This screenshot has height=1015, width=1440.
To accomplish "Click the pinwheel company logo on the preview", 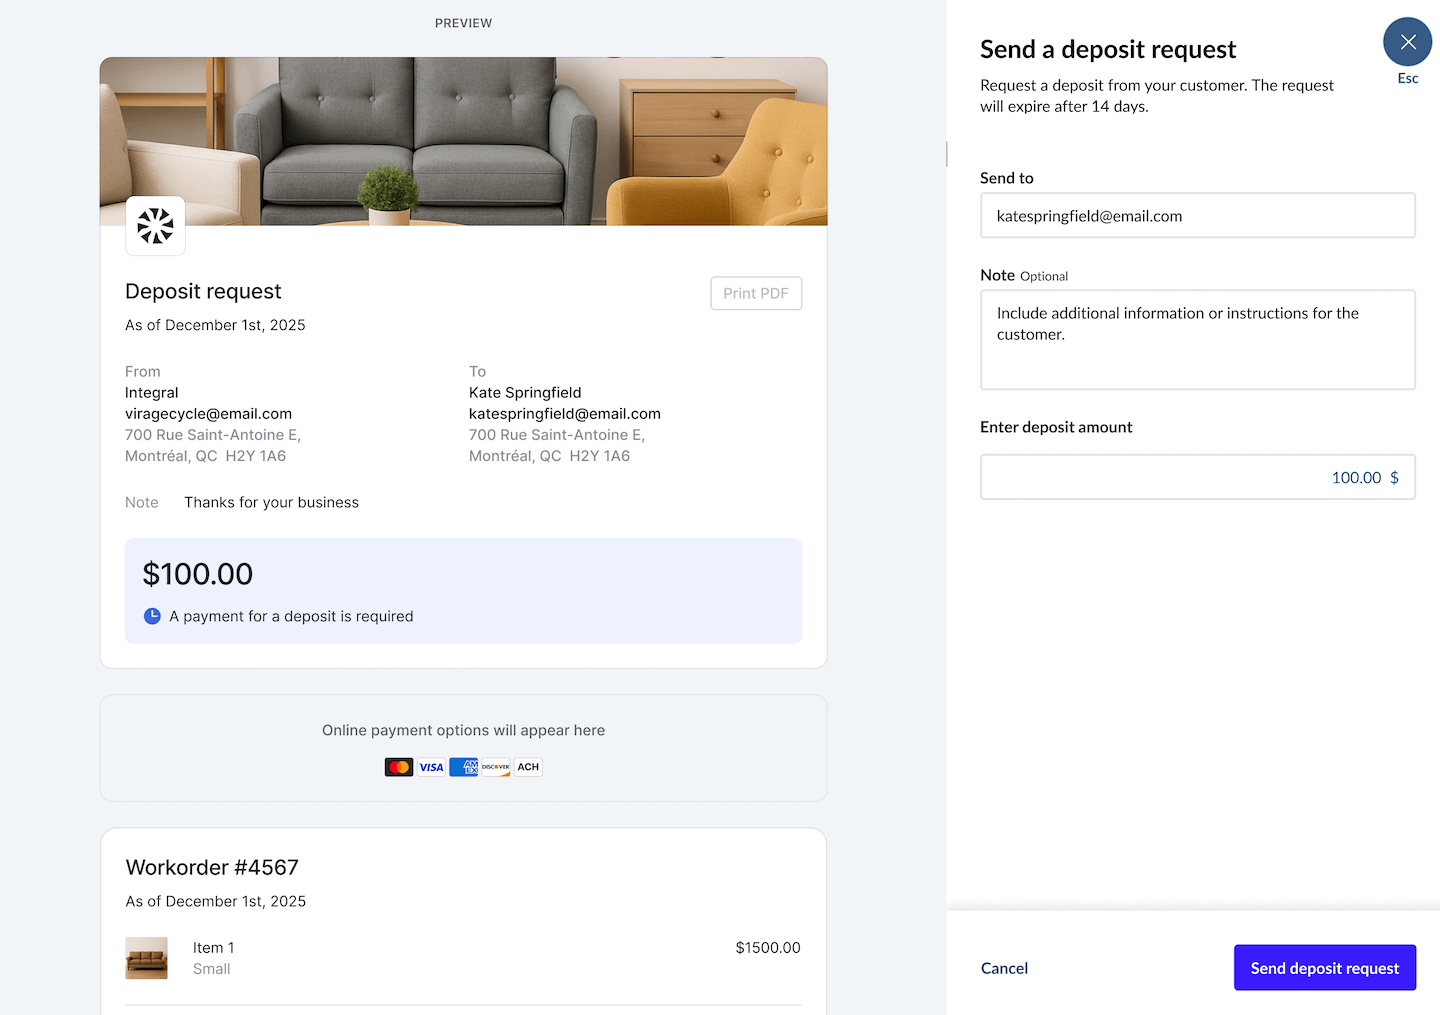I will point(155,226).
